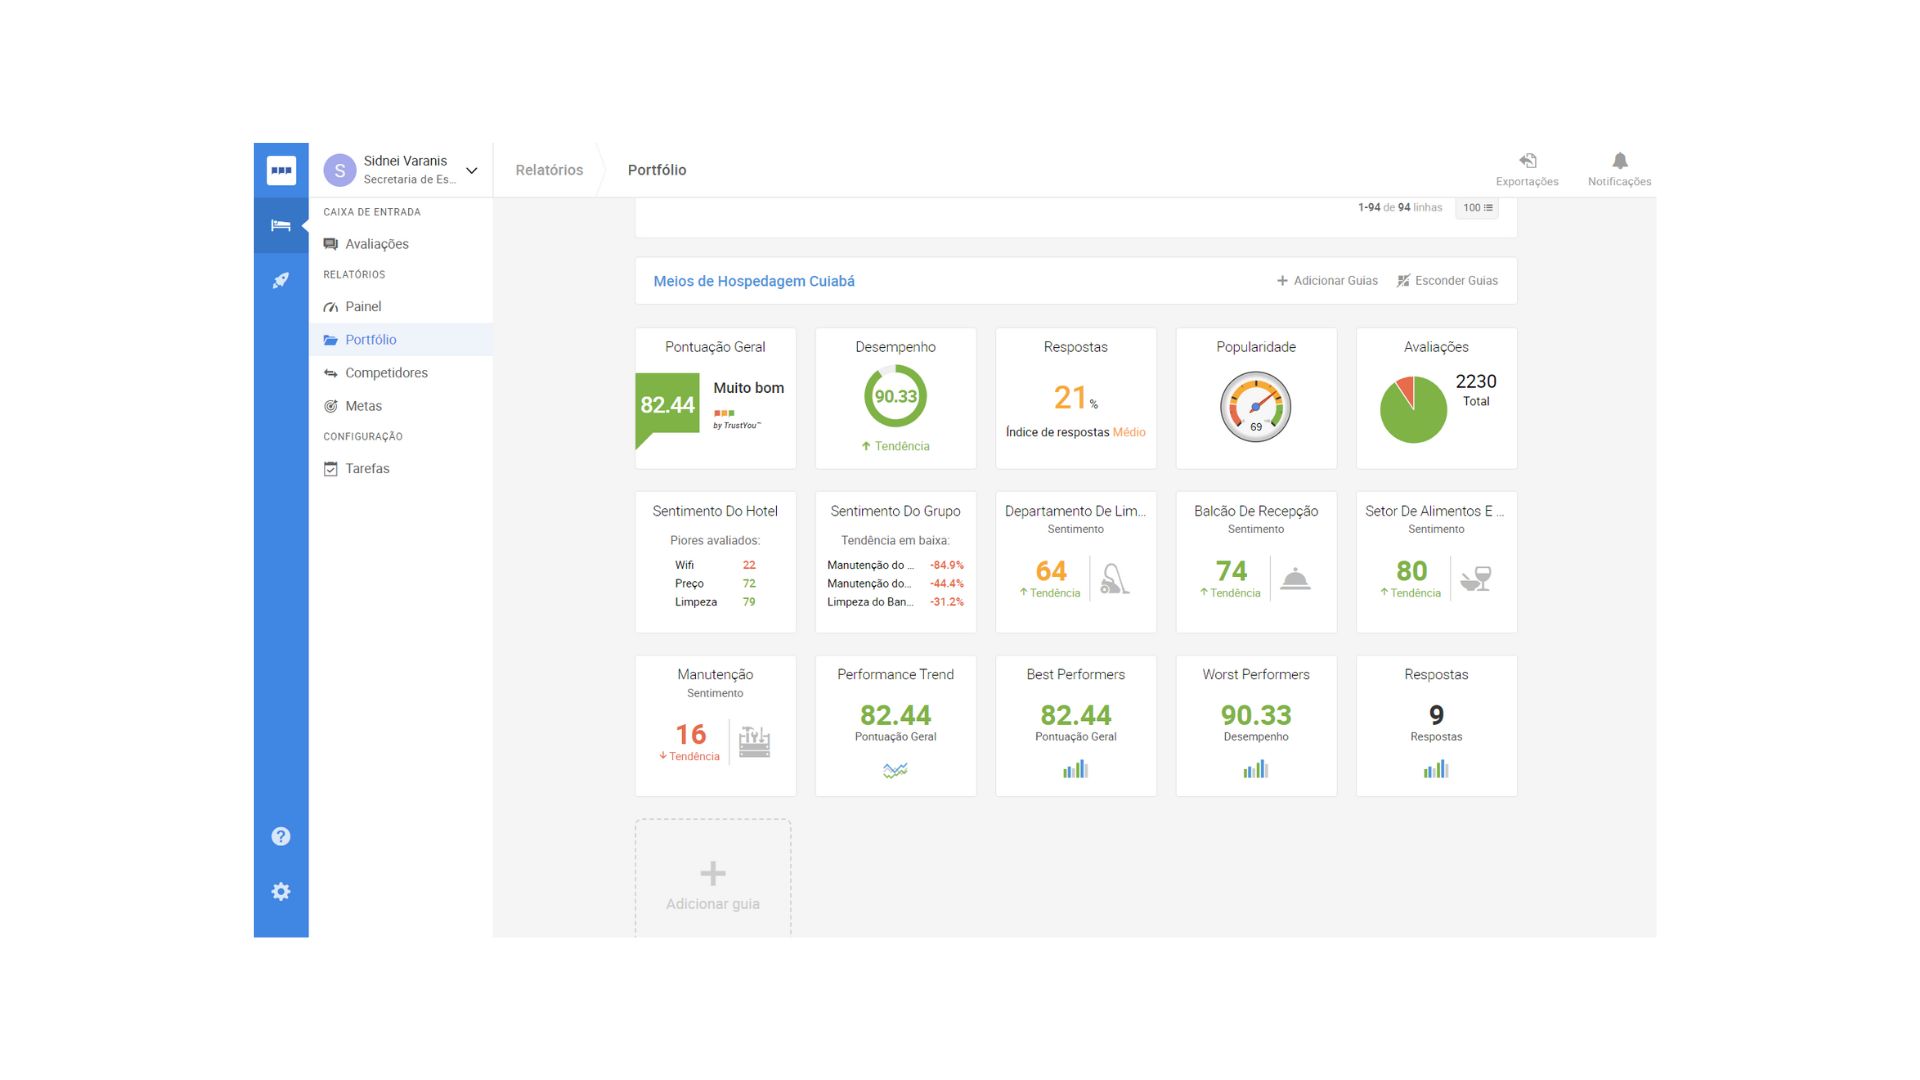Image resolution: width=1920 pixels, height=1080 pixels.
Task: Open the Meios de Hospedagem Cuiabá link
Action: pyautogui.click(x=754, y=281)
